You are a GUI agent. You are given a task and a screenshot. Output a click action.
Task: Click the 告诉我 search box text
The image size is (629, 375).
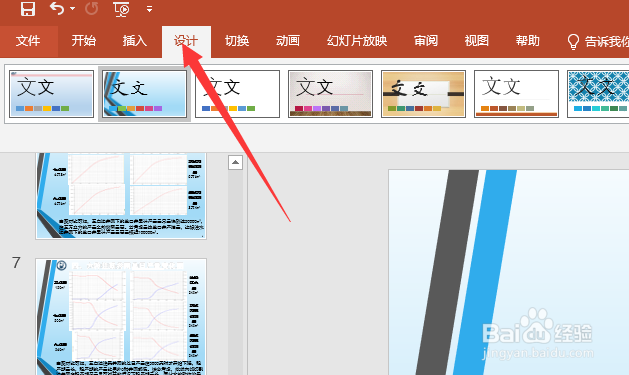(x=607, y=41)
